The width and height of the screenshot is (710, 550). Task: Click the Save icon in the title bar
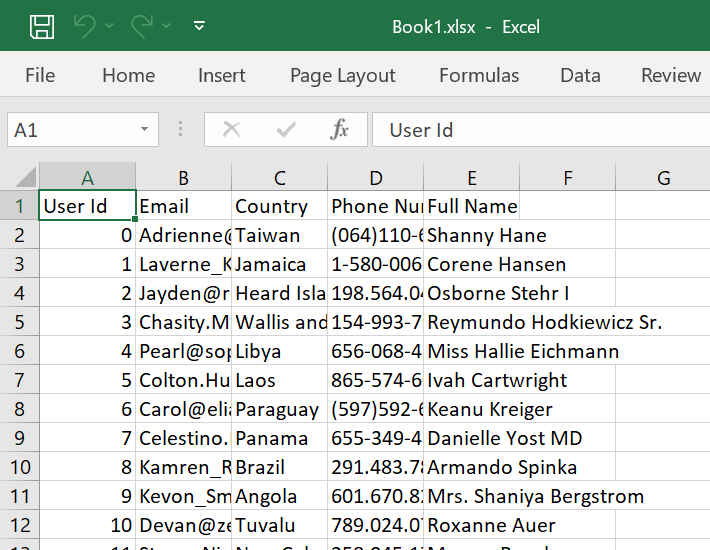[x=41, y=26]
